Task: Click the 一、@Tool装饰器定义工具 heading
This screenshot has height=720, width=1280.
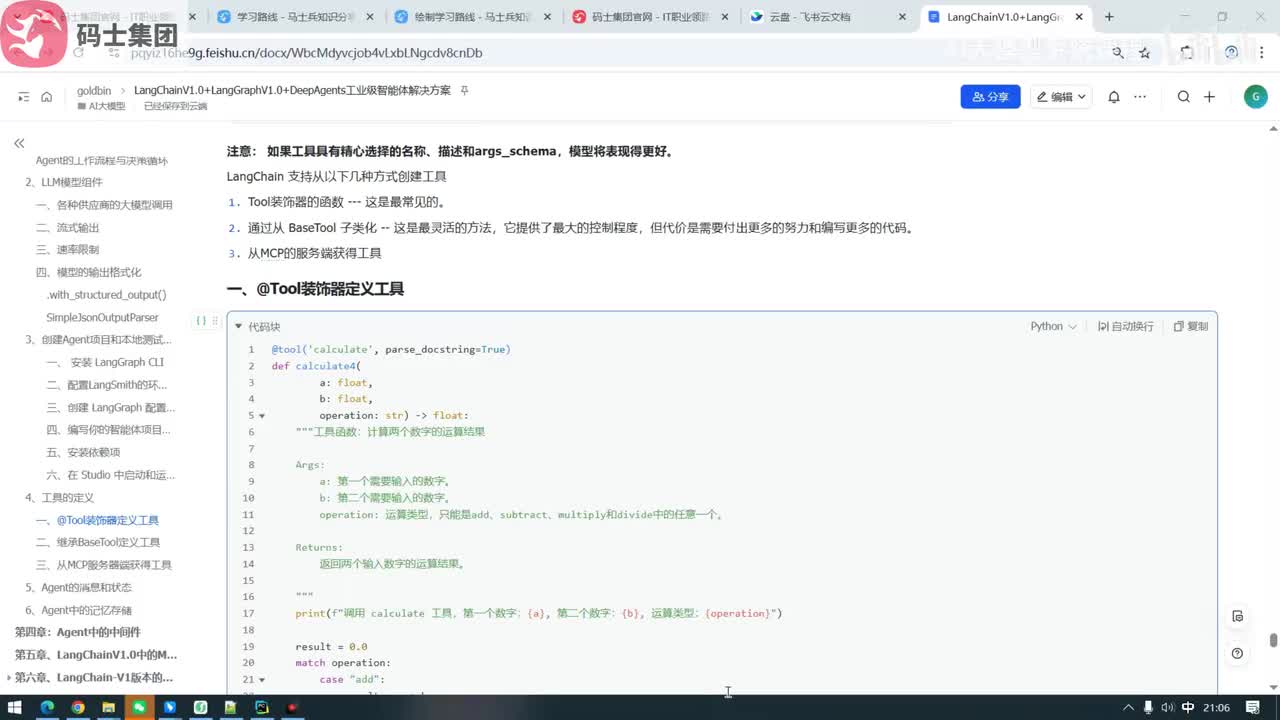Action: pos(316,289)
